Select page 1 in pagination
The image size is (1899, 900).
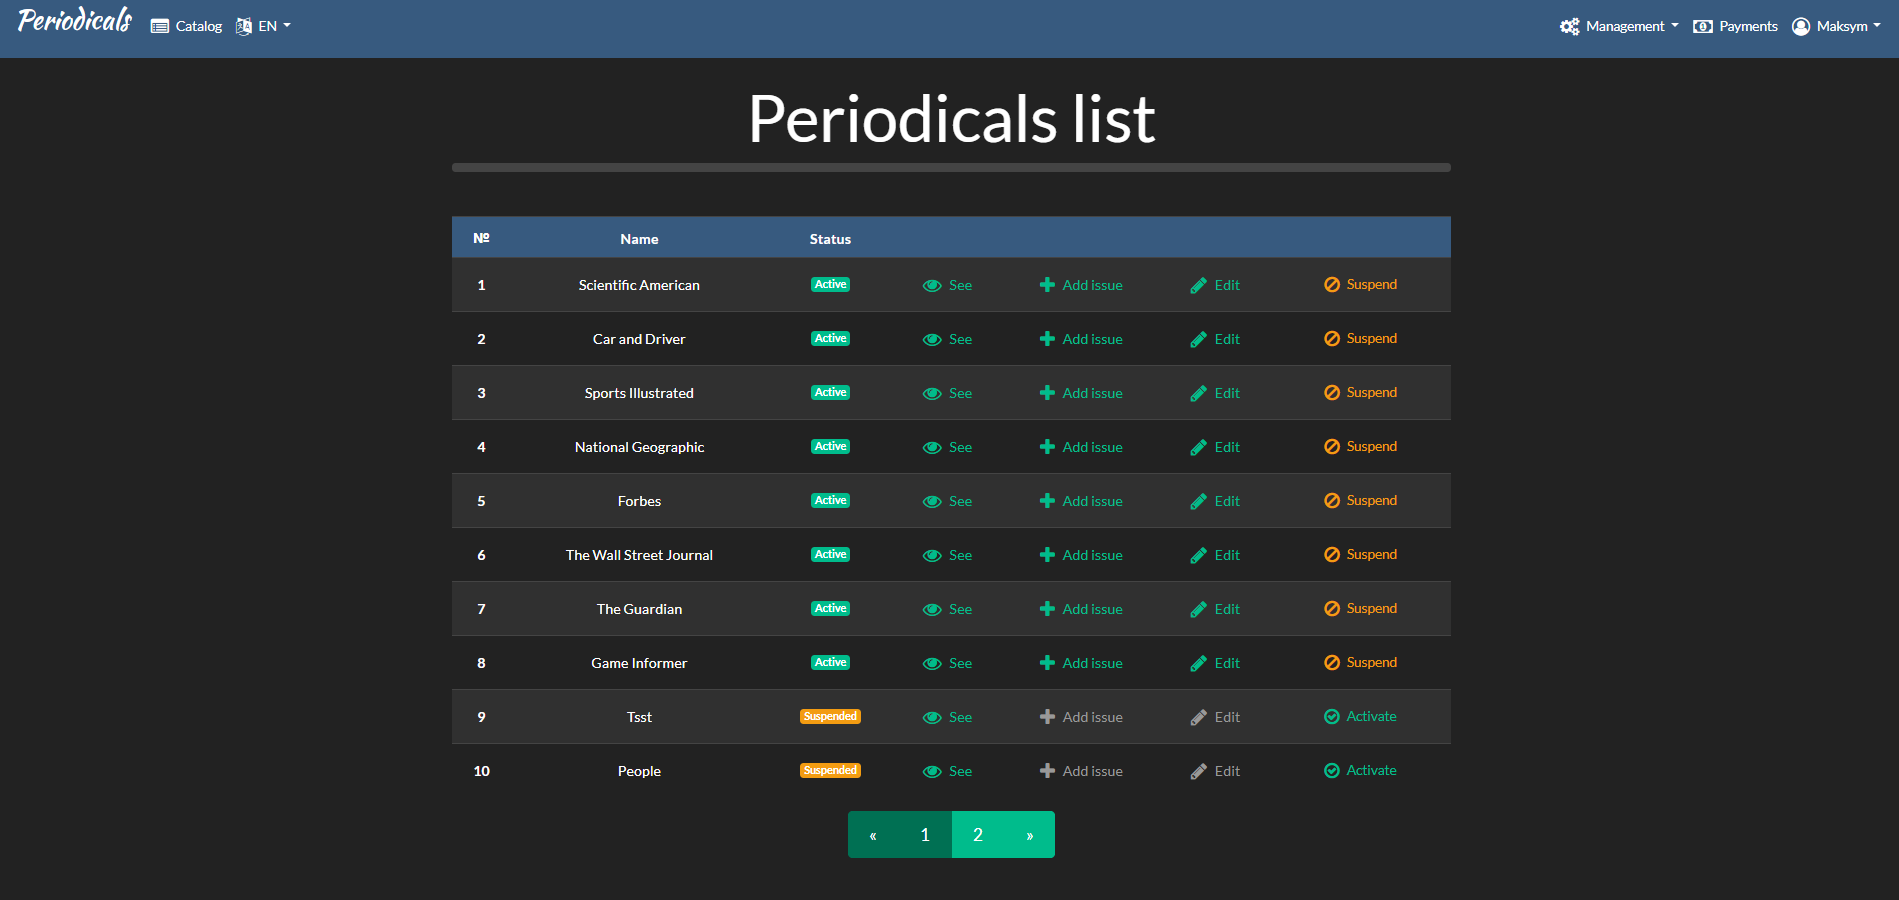coord(925,835)
